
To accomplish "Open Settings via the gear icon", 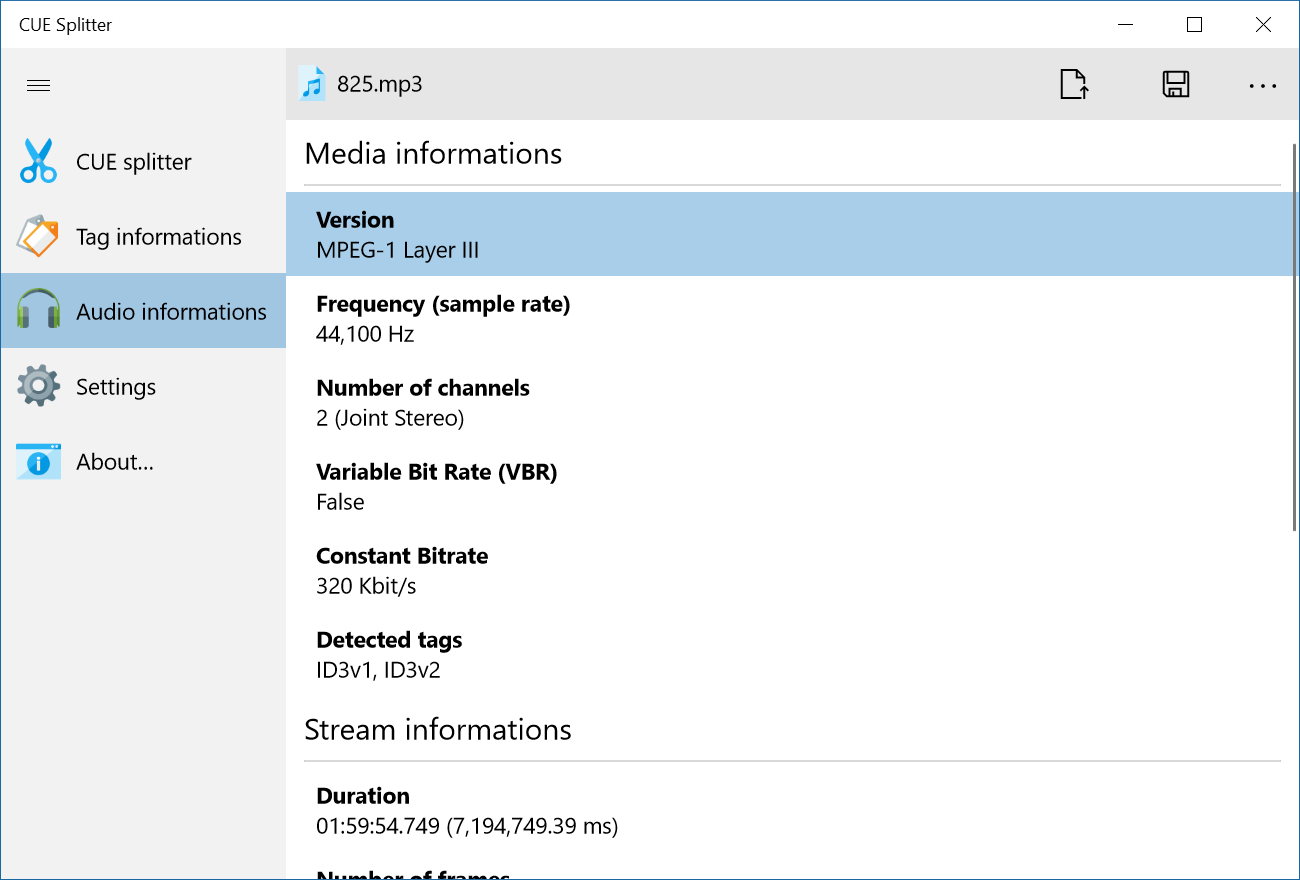I will pyautogui.click(x=37, y=386).
